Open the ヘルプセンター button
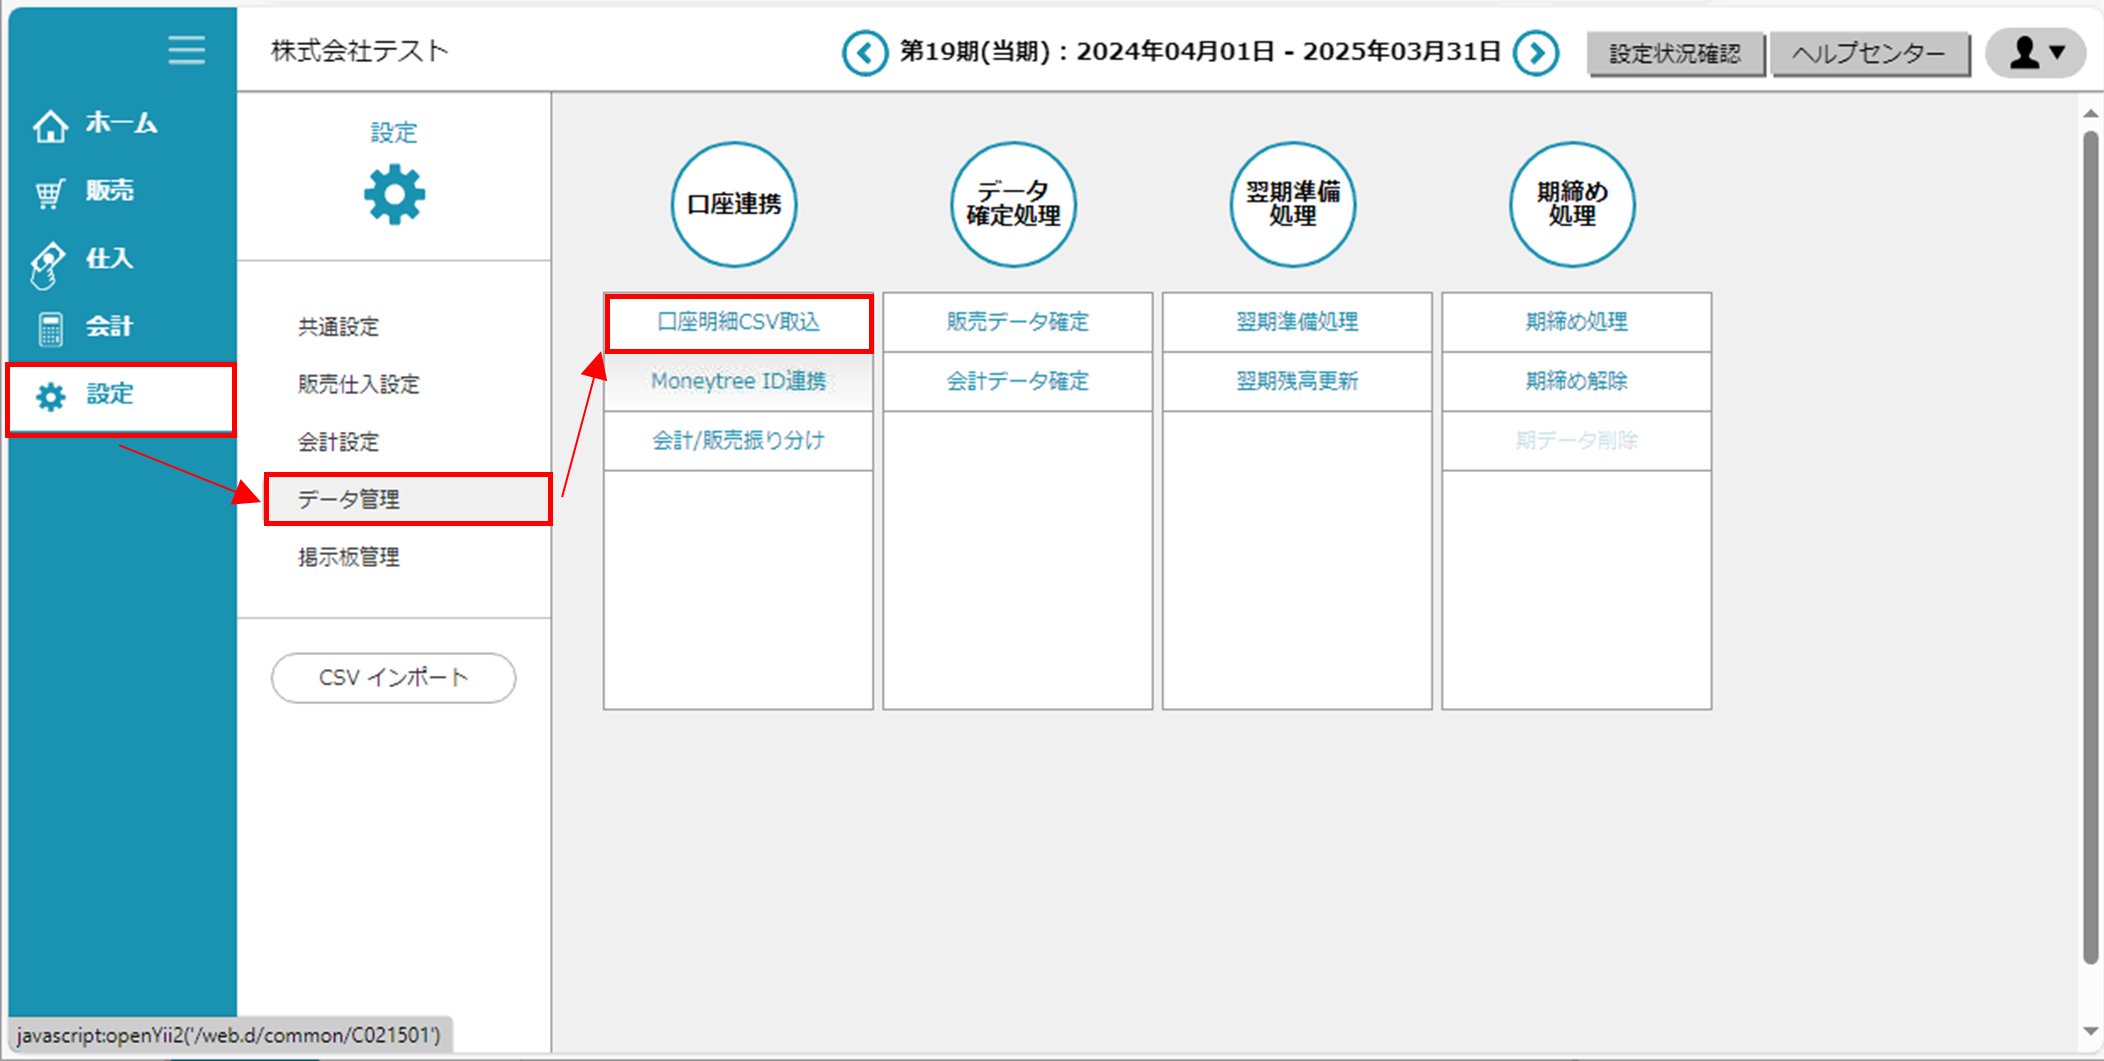The image size is (2104, 1061). [x=1868, y=54]
